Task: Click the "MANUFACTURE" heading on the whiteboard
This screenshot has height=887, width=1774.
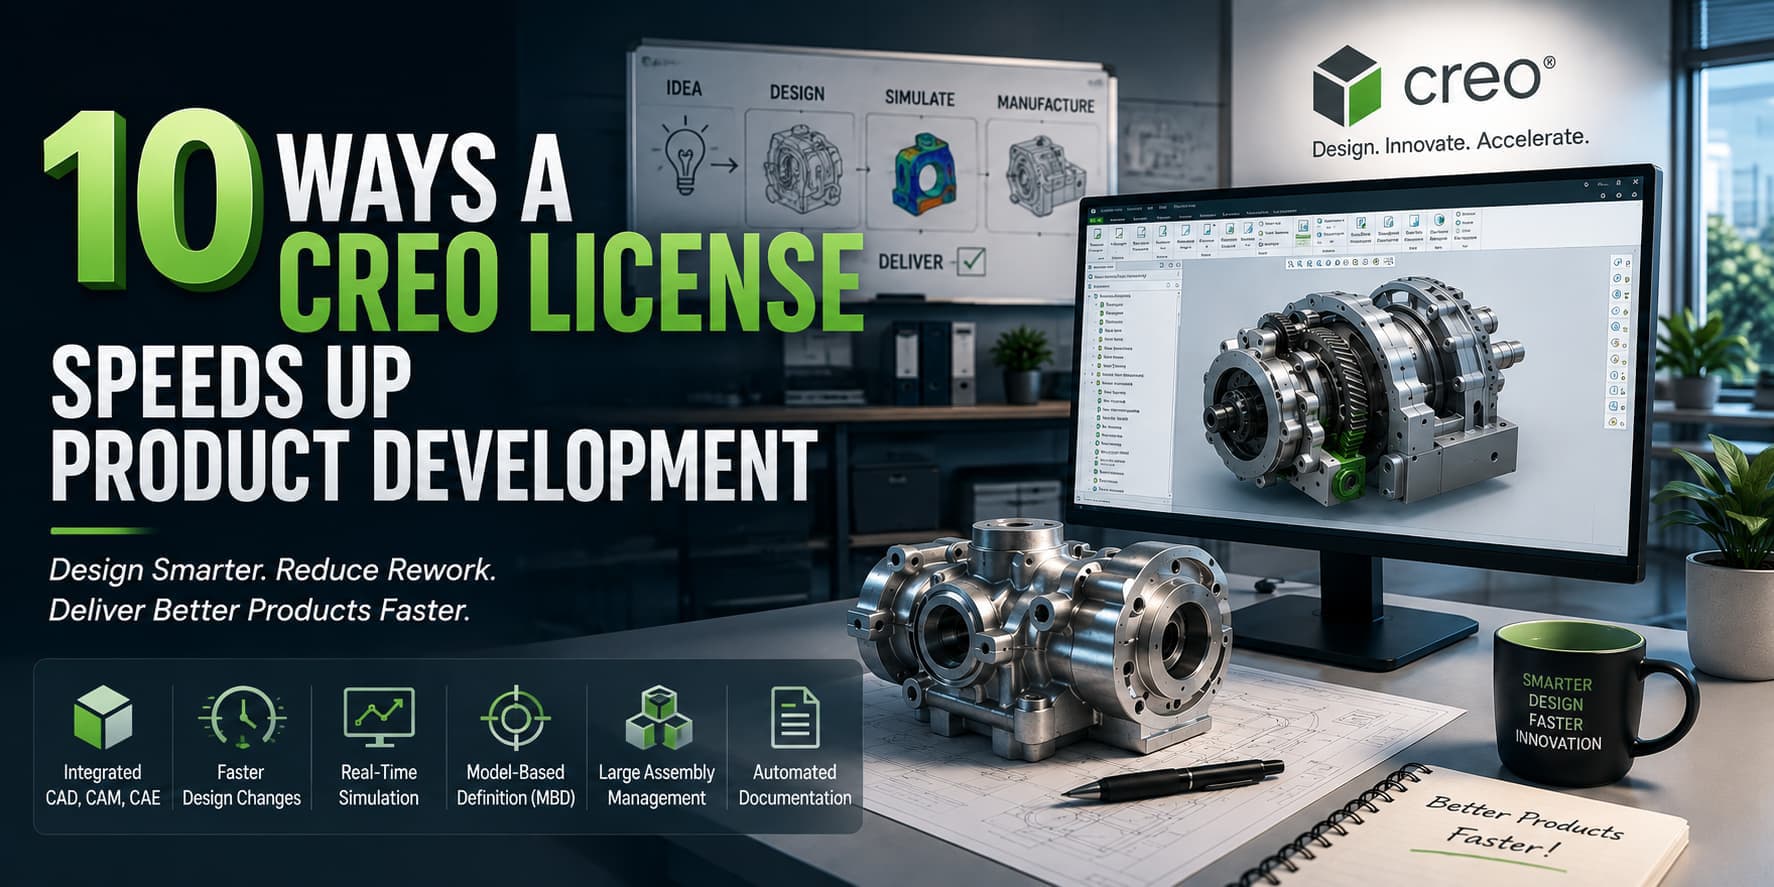Action: click(x=1046, y=103)
